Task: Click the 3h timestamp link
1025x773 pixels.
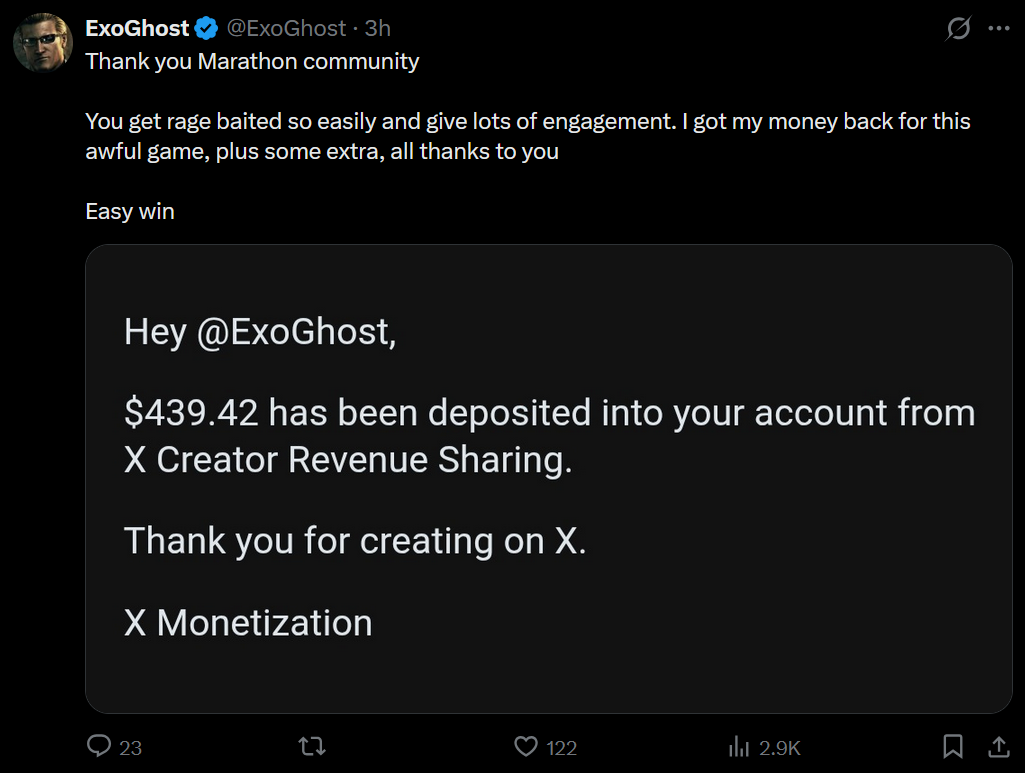Action: tap(377, 28)
